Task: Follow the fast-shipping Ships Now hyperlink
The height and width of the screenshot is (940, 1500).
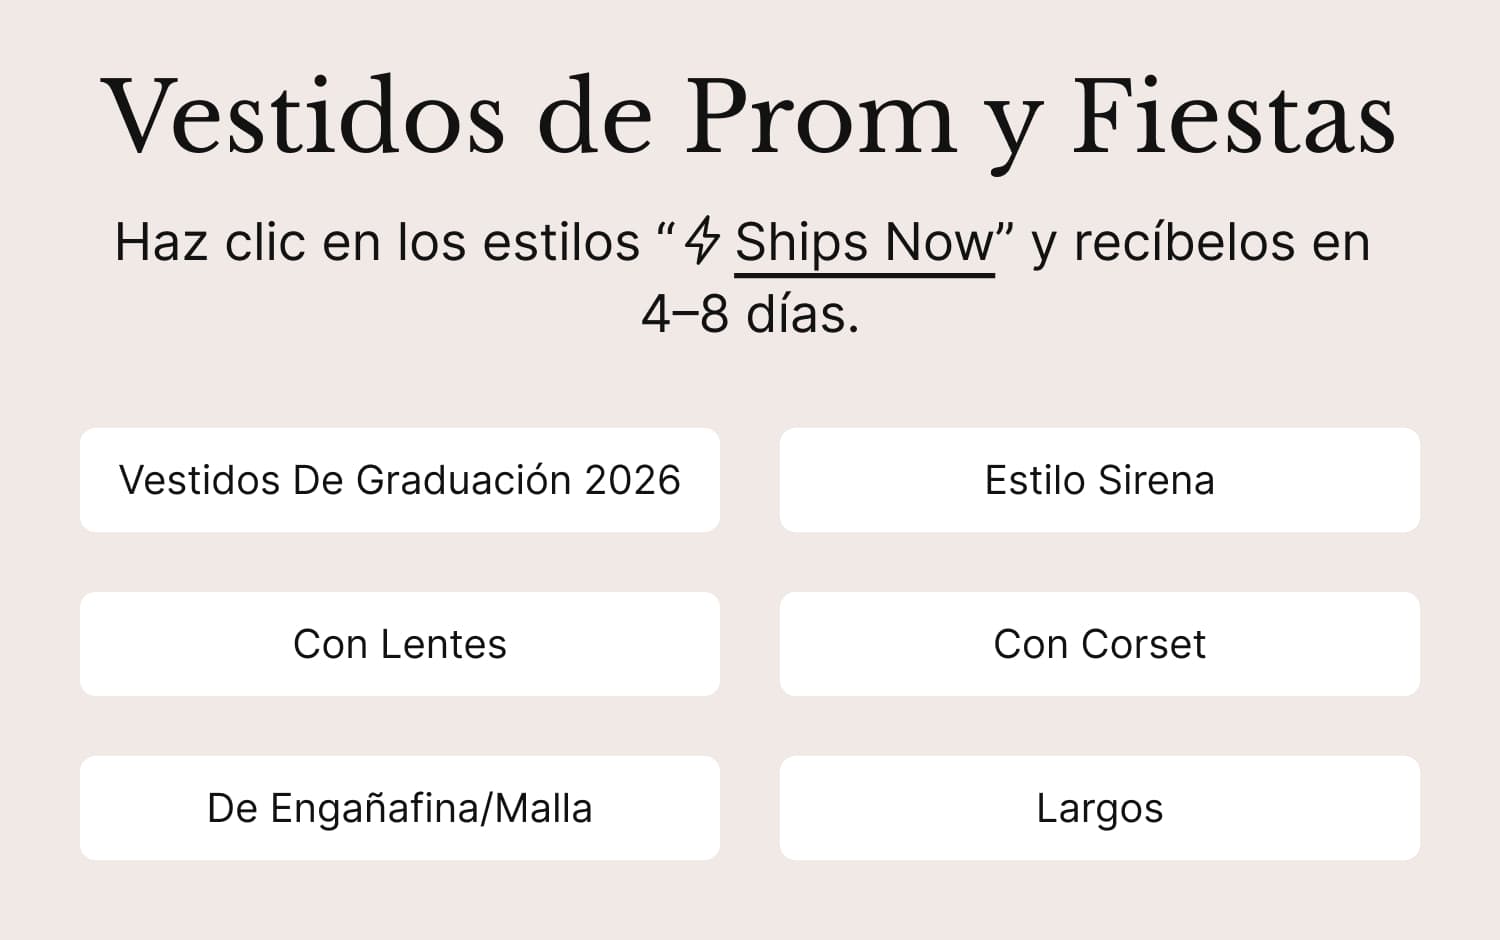Action: pos(865,243)
